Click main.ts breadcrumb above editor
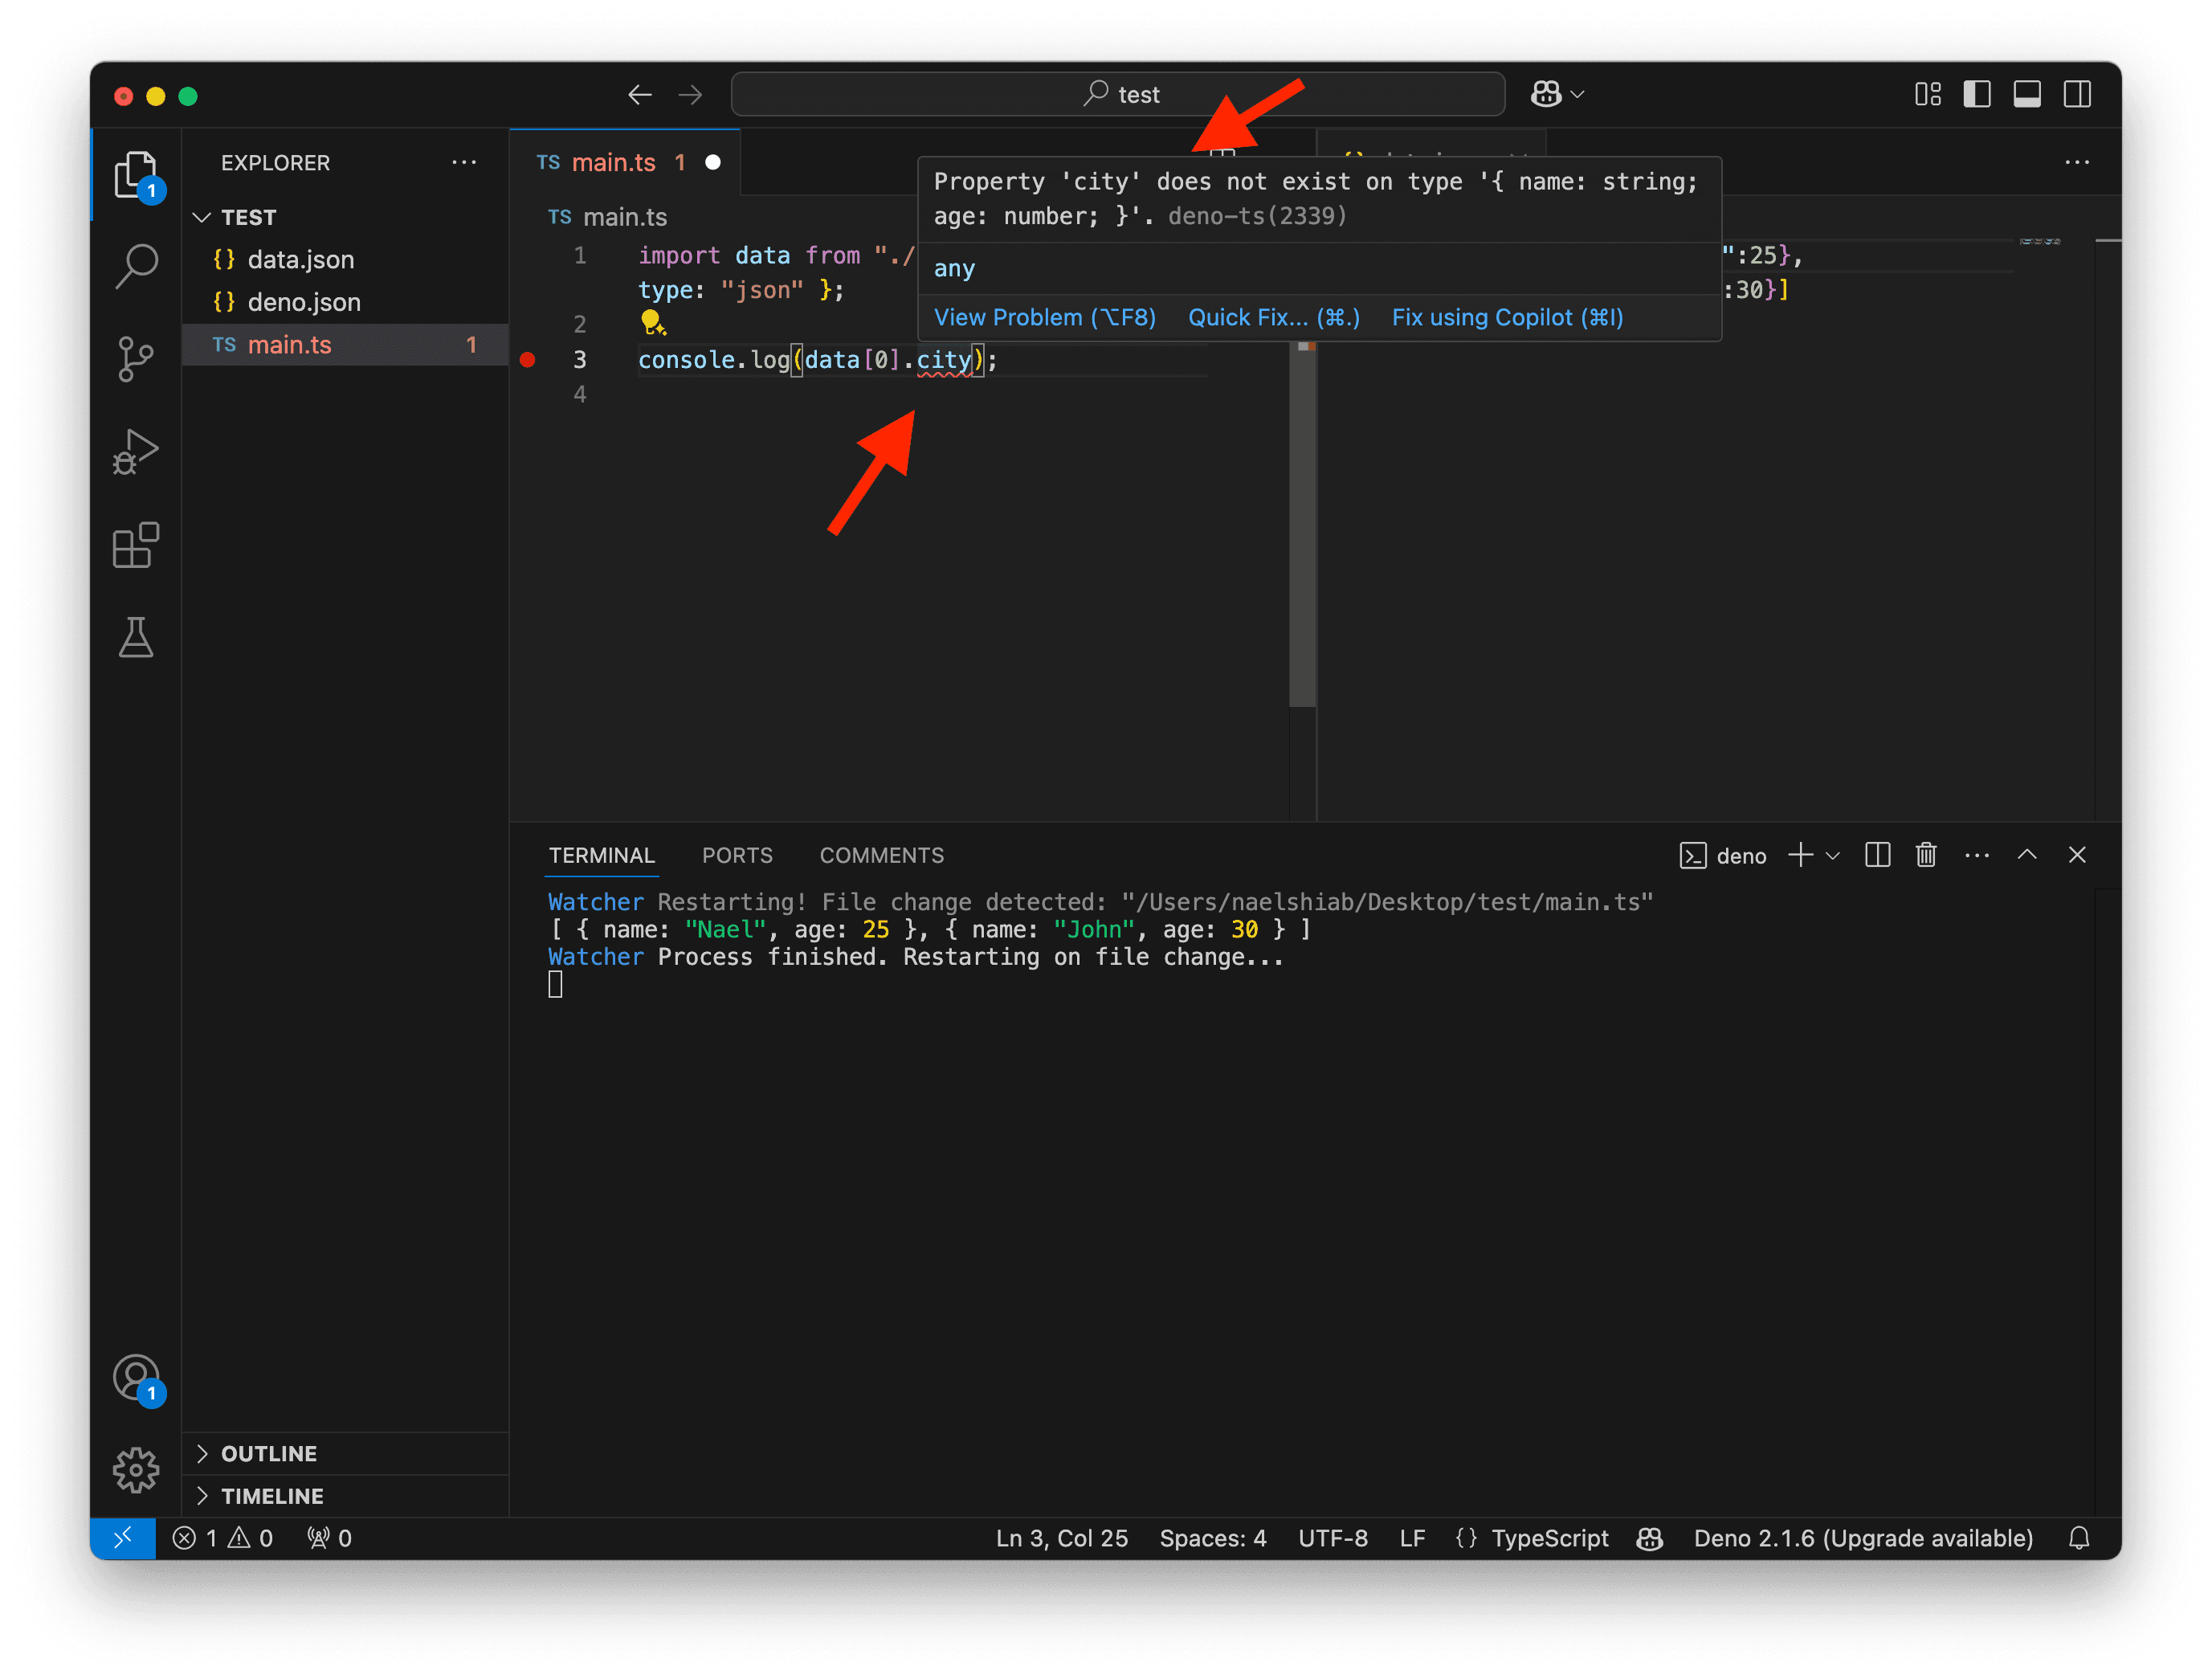2212x1679 pixels. [x=608, y=217]
